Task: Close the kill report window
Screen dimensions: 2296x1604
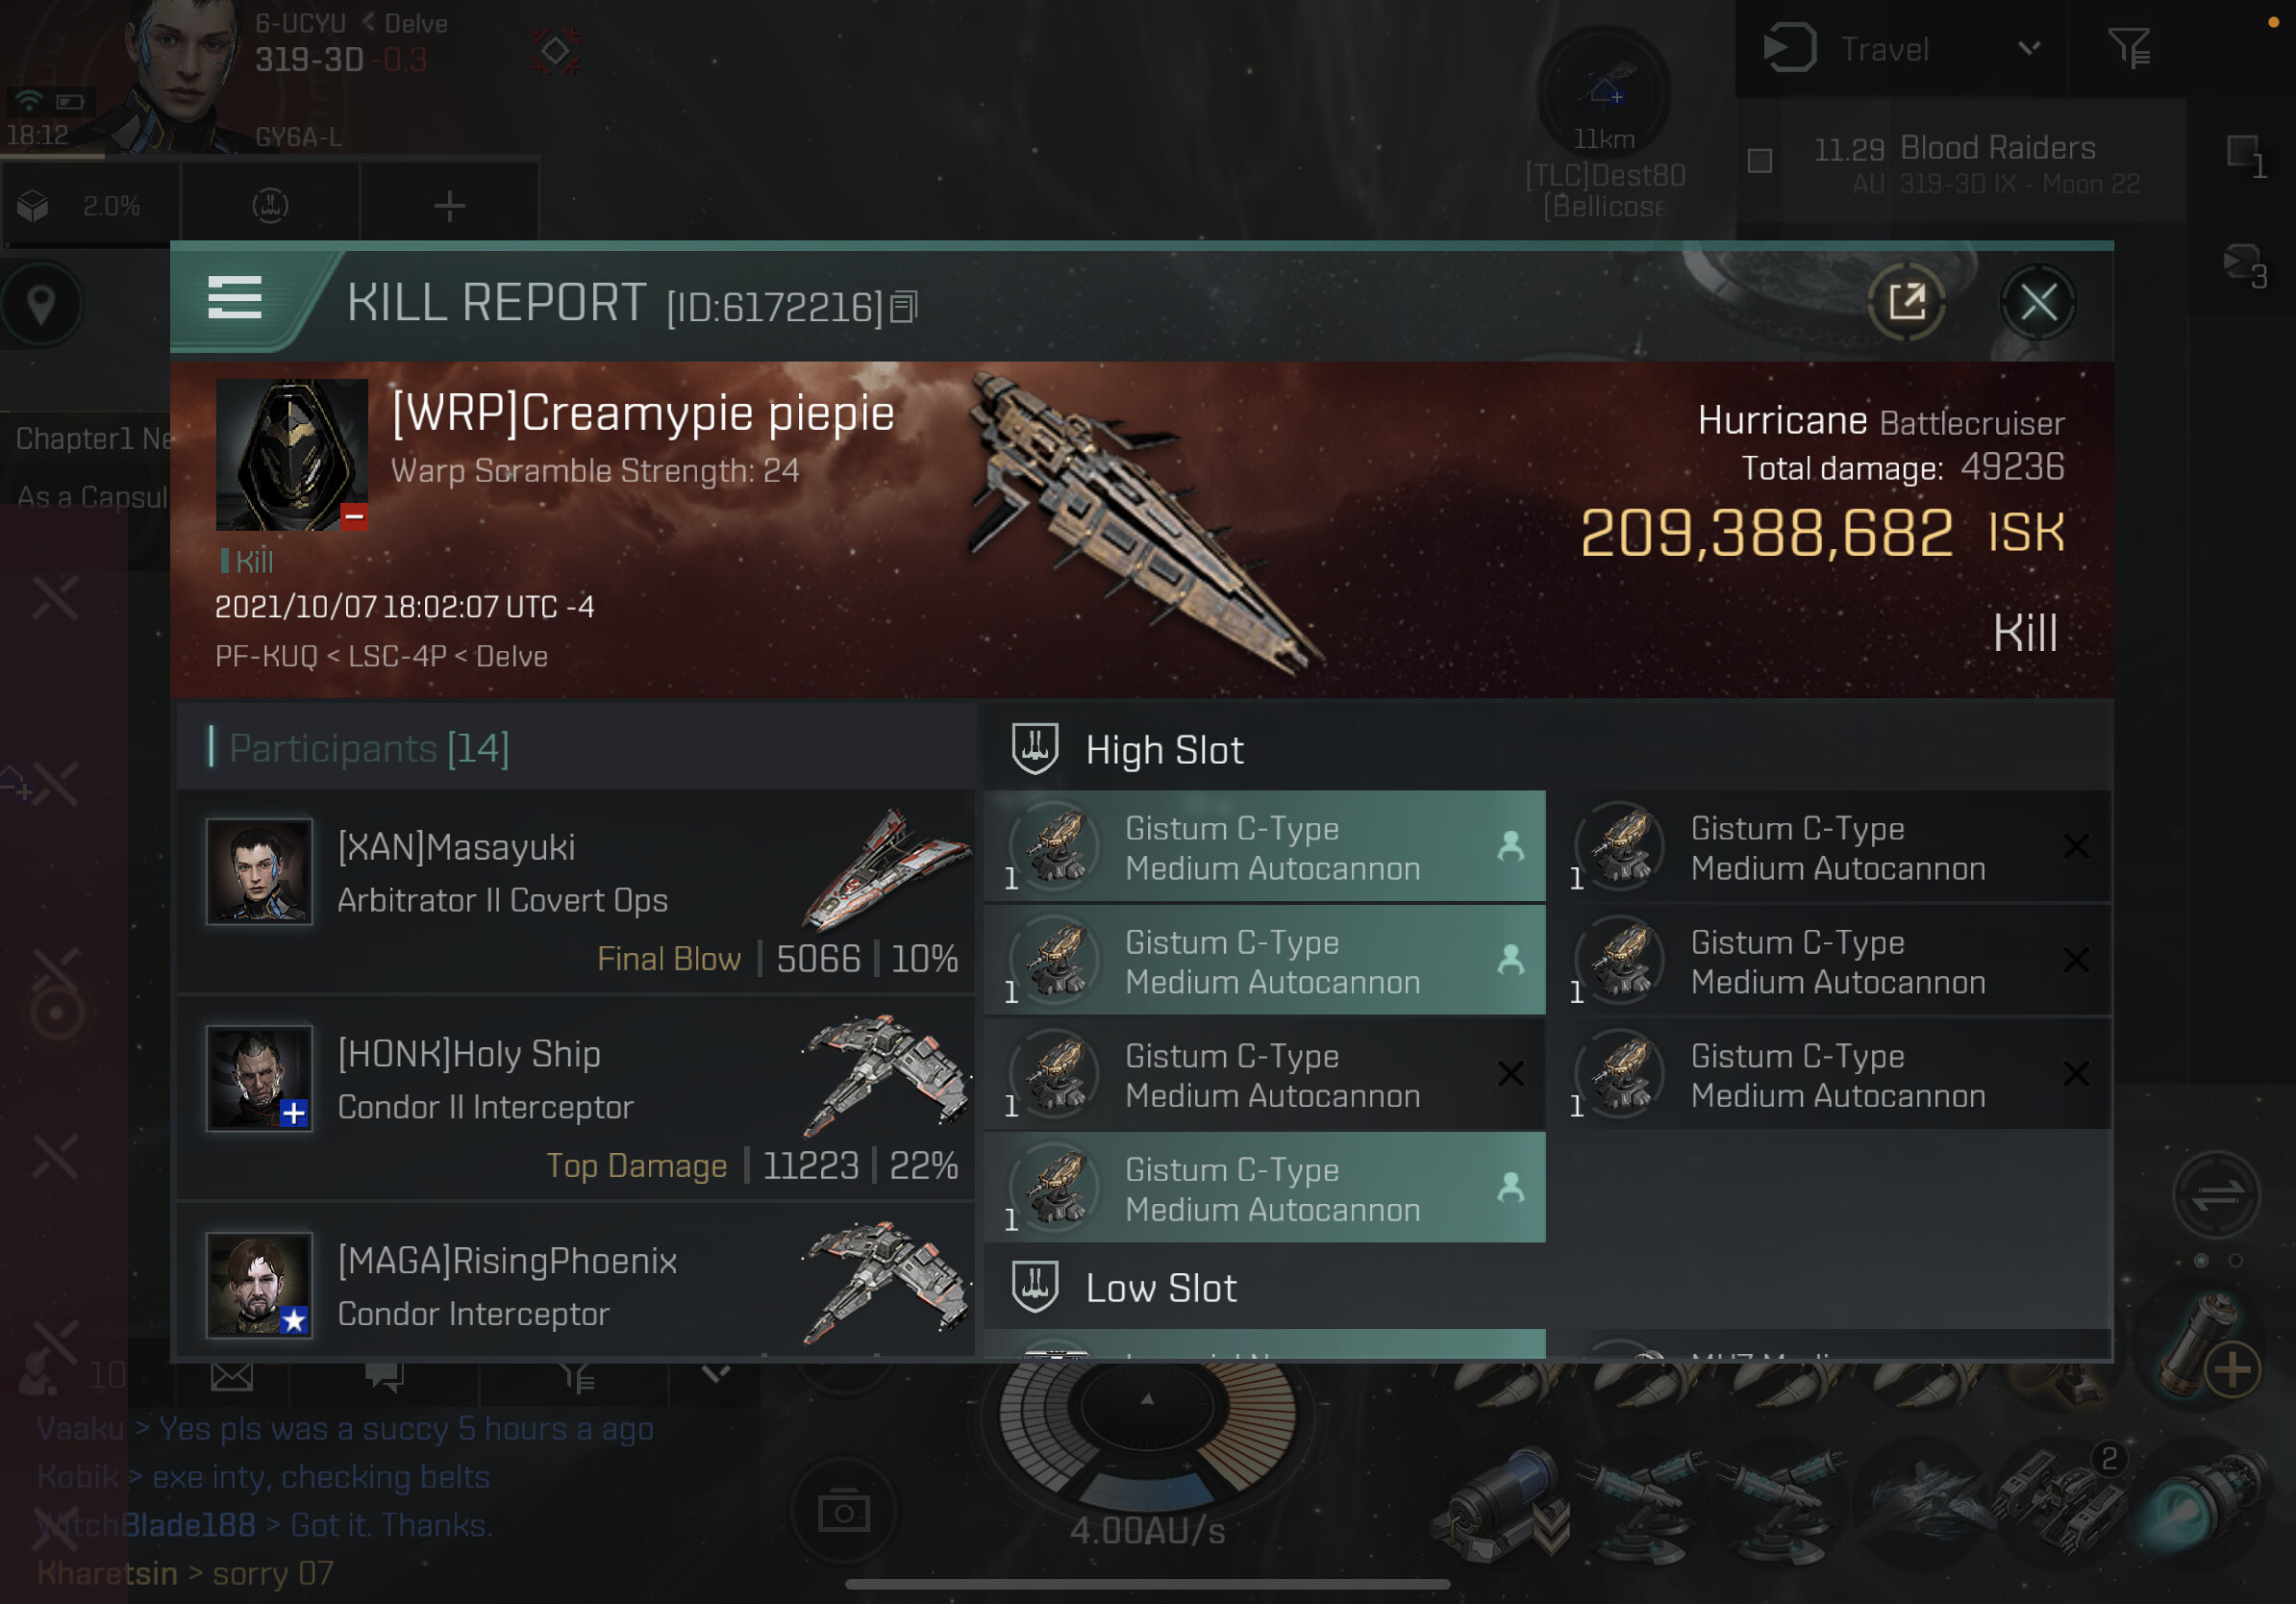Action: [x=2038, y=302]
